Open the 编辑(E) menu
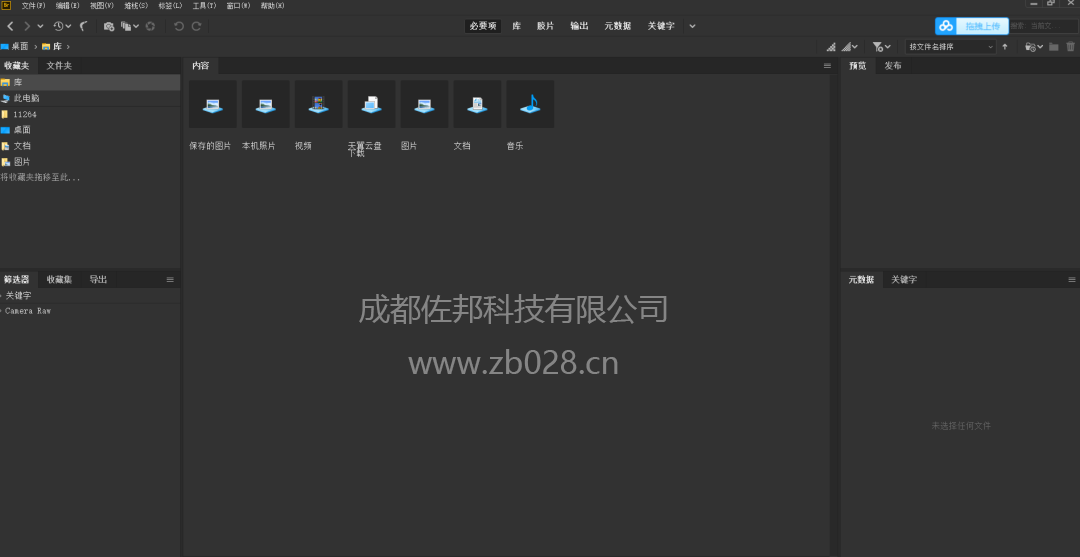 click(68, 6)
